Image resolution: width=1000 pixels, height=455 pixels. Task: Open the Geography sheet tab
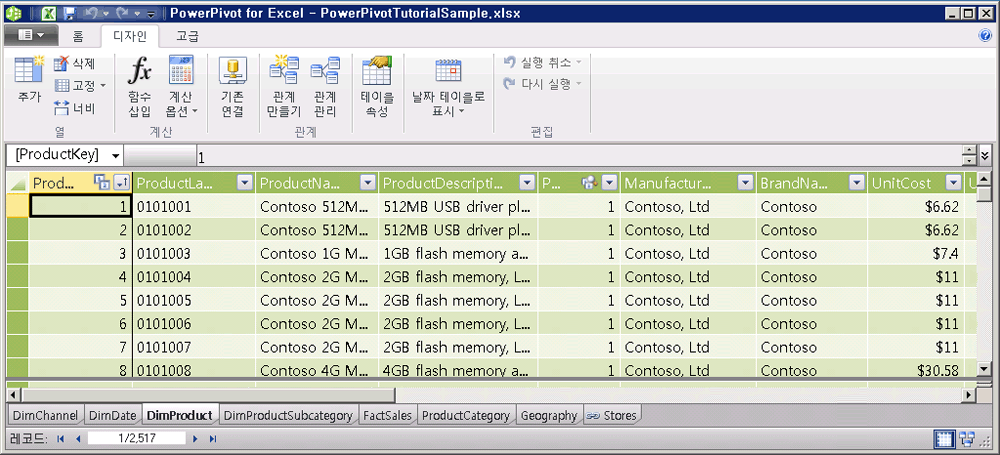(x=548, y=415)
